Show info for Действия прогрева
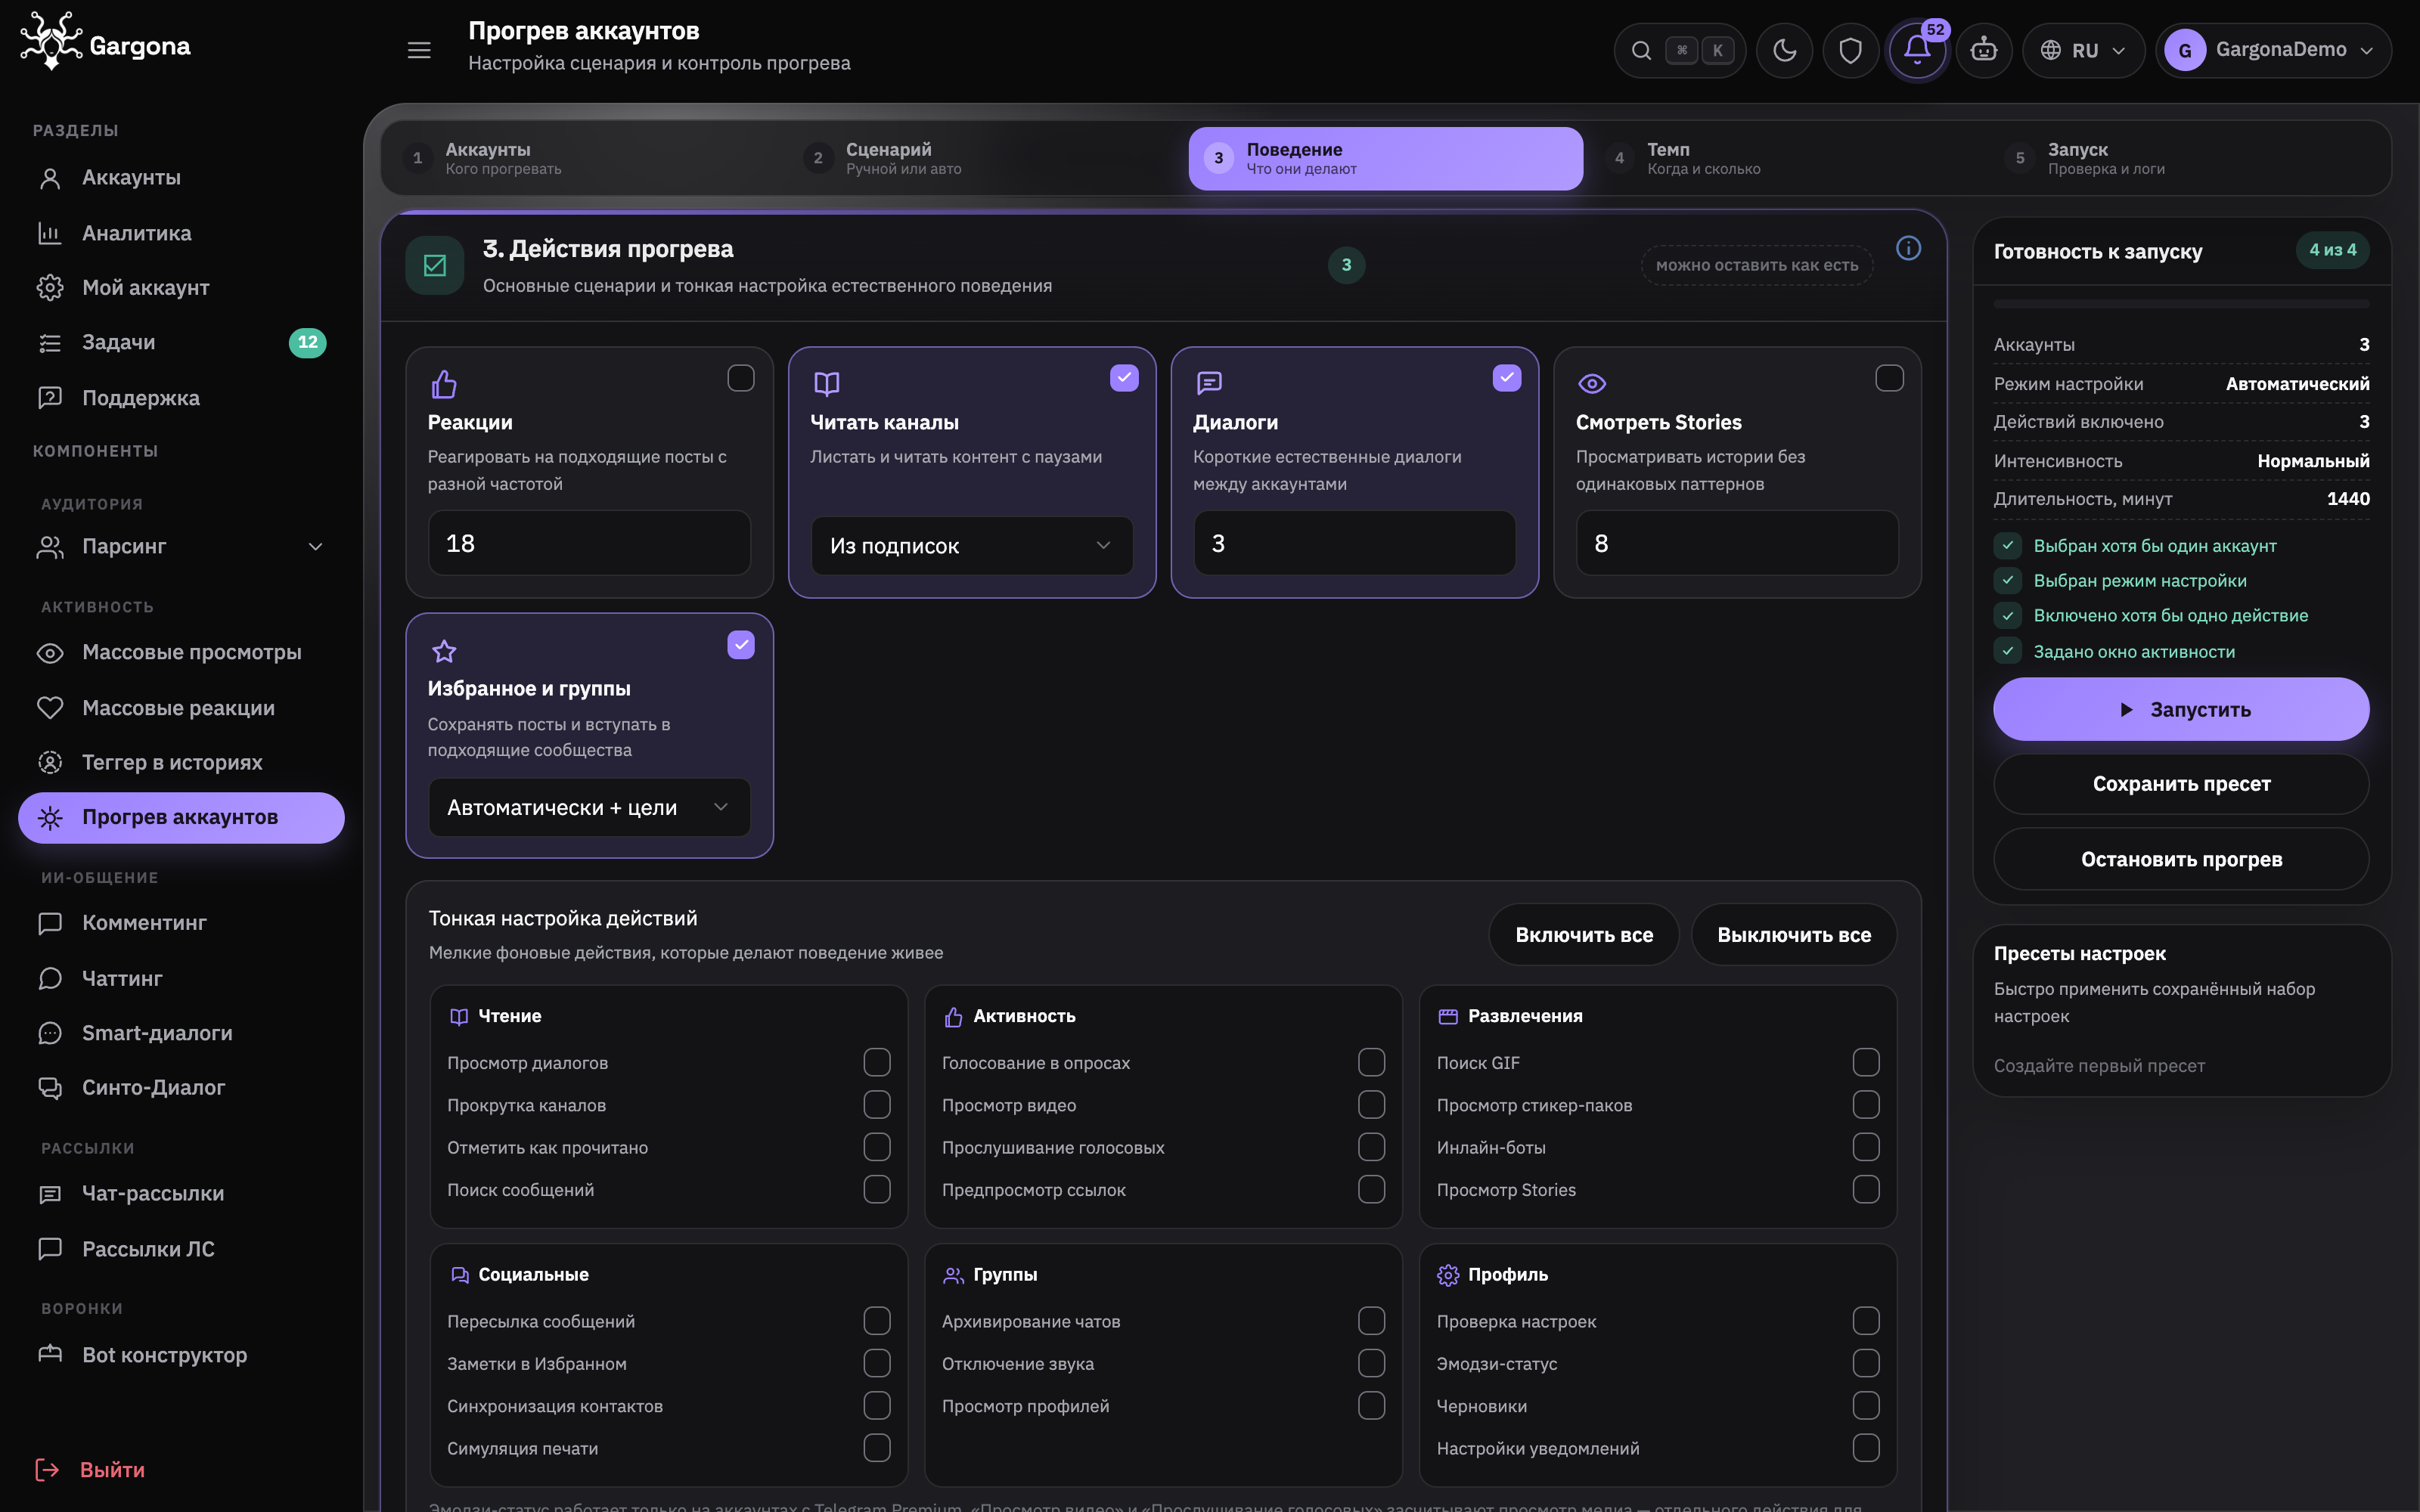Viewport: 2420px width, 1512px height. pos(1908,248)
